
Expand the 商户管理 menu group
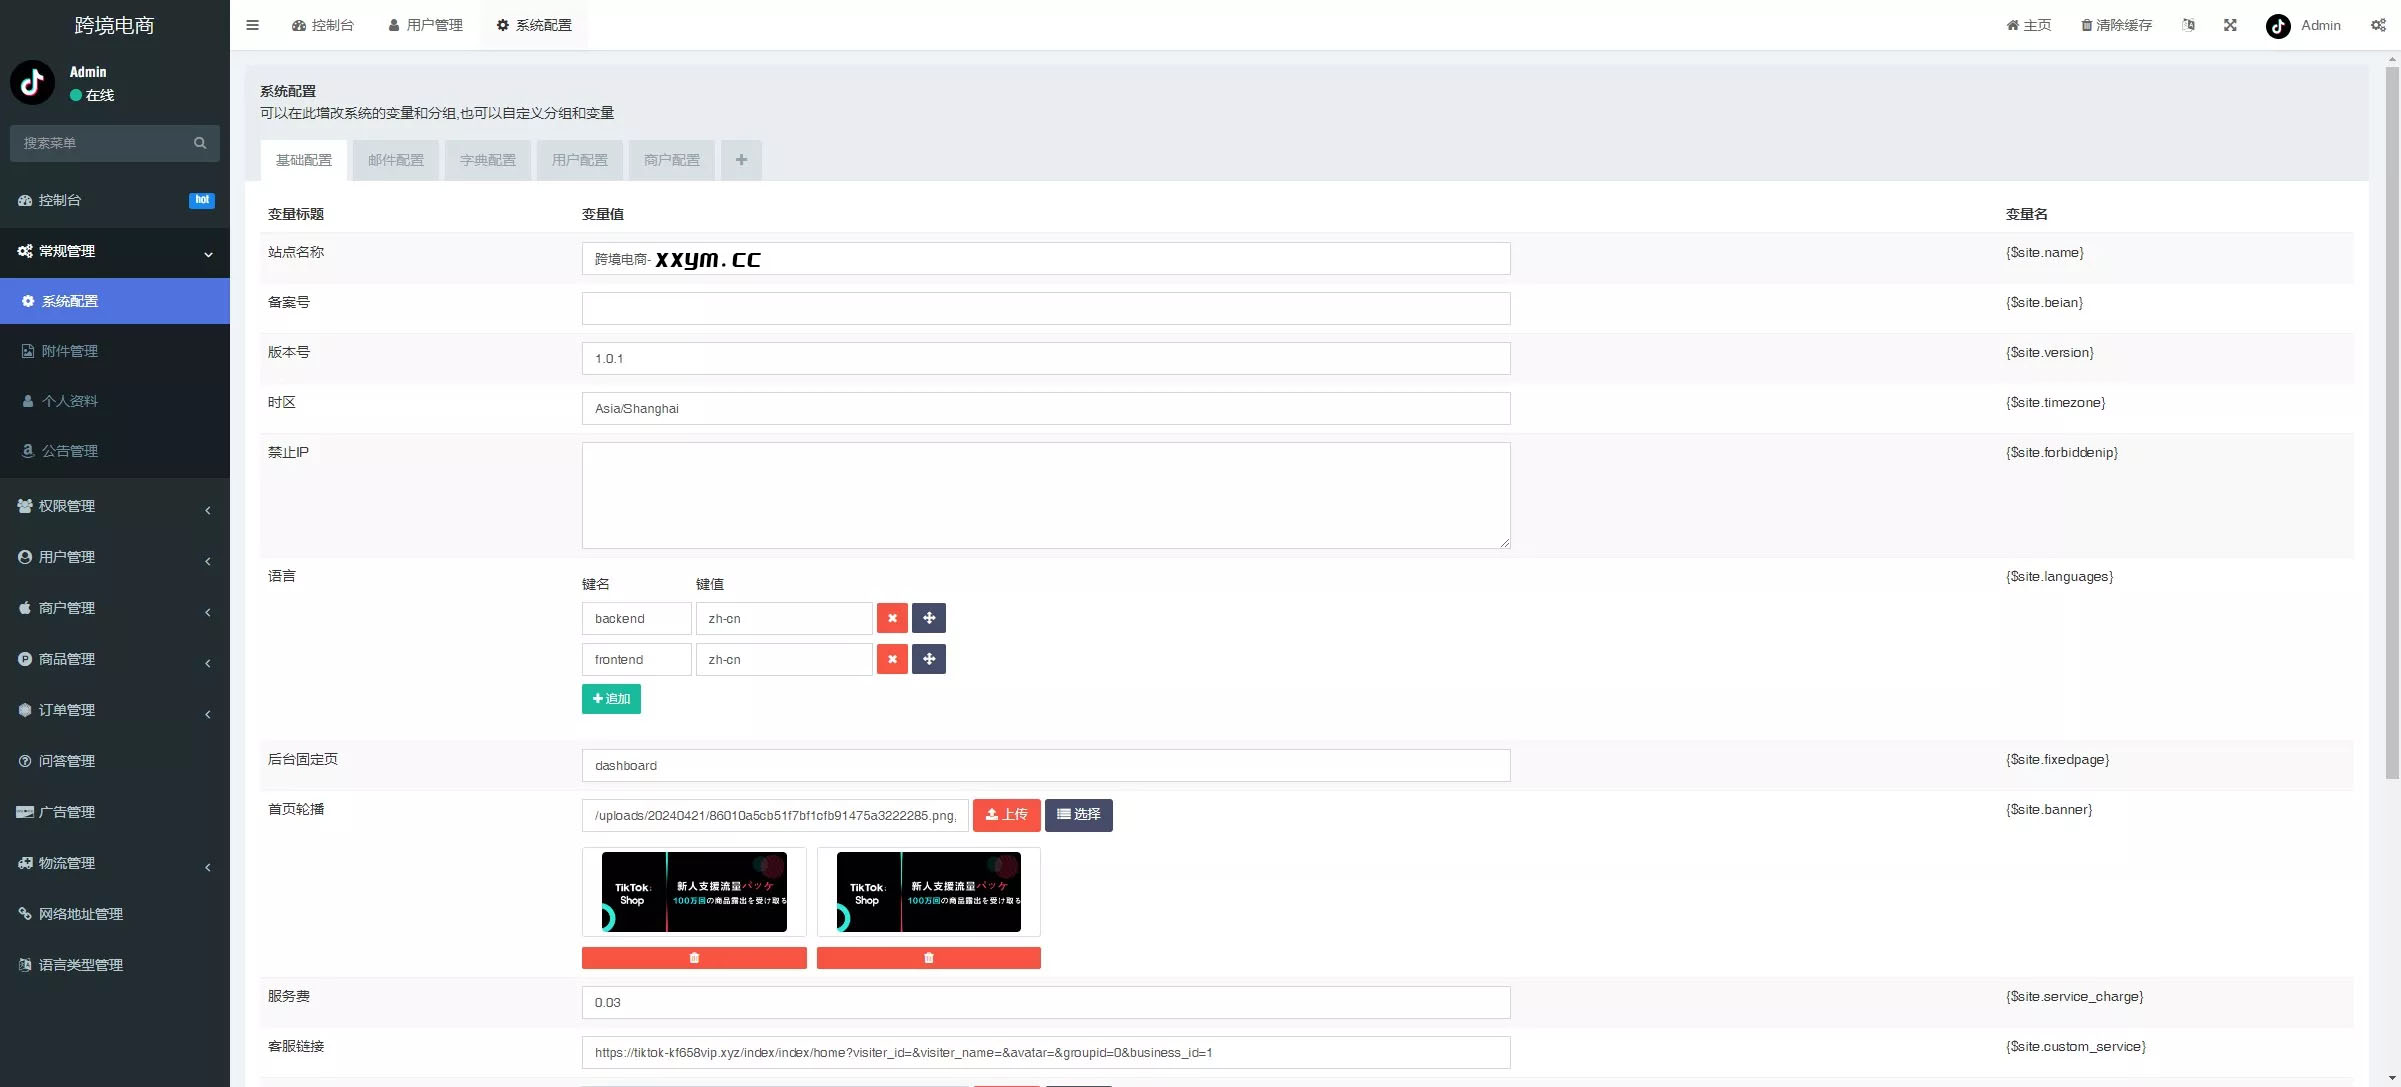click(x=115, y=608)
